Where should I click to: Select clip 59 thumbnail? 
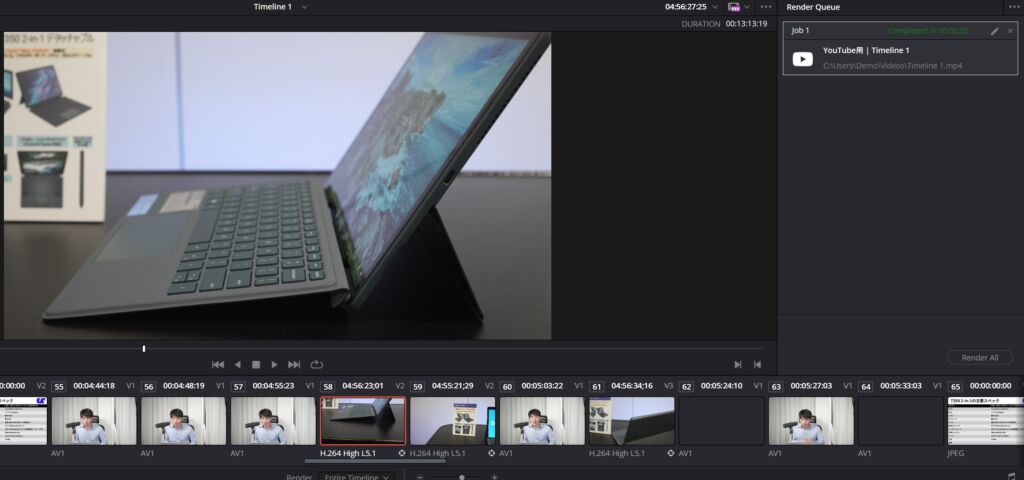pos(453,421)
